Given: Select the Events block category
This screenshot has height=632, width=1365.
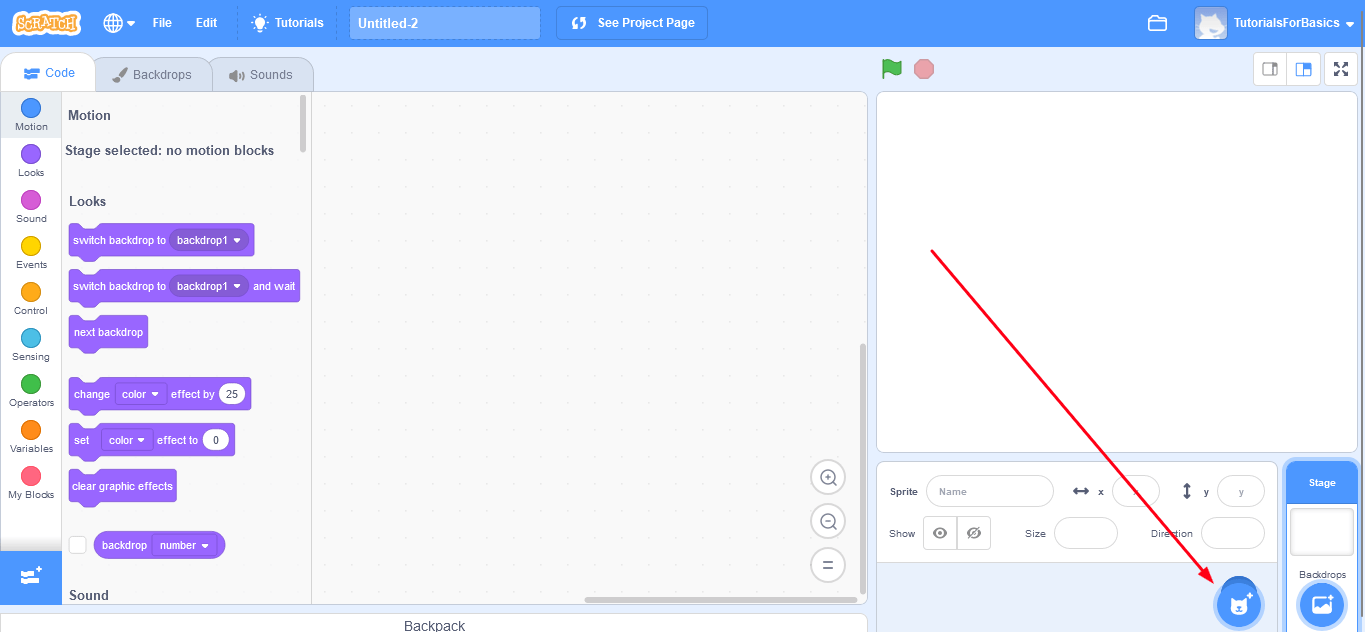Looking at the screenshot, I should [x=31, y=253].
